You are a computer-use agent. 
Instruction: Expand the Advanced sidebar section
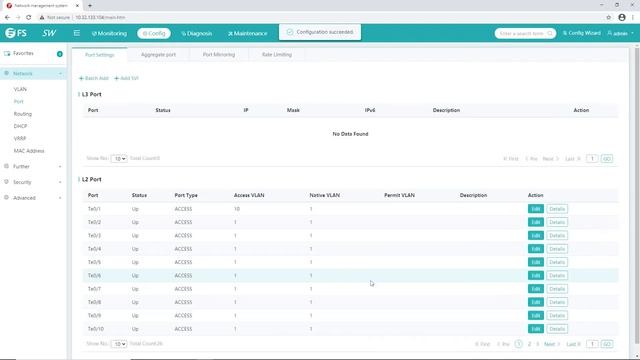click(33, 198)
